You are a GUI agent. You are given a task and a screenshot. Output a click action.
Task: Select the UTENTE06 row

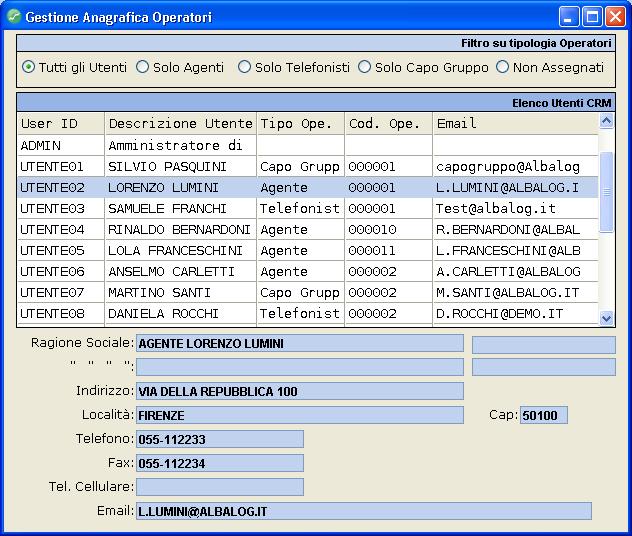click(x=308, y=271)
